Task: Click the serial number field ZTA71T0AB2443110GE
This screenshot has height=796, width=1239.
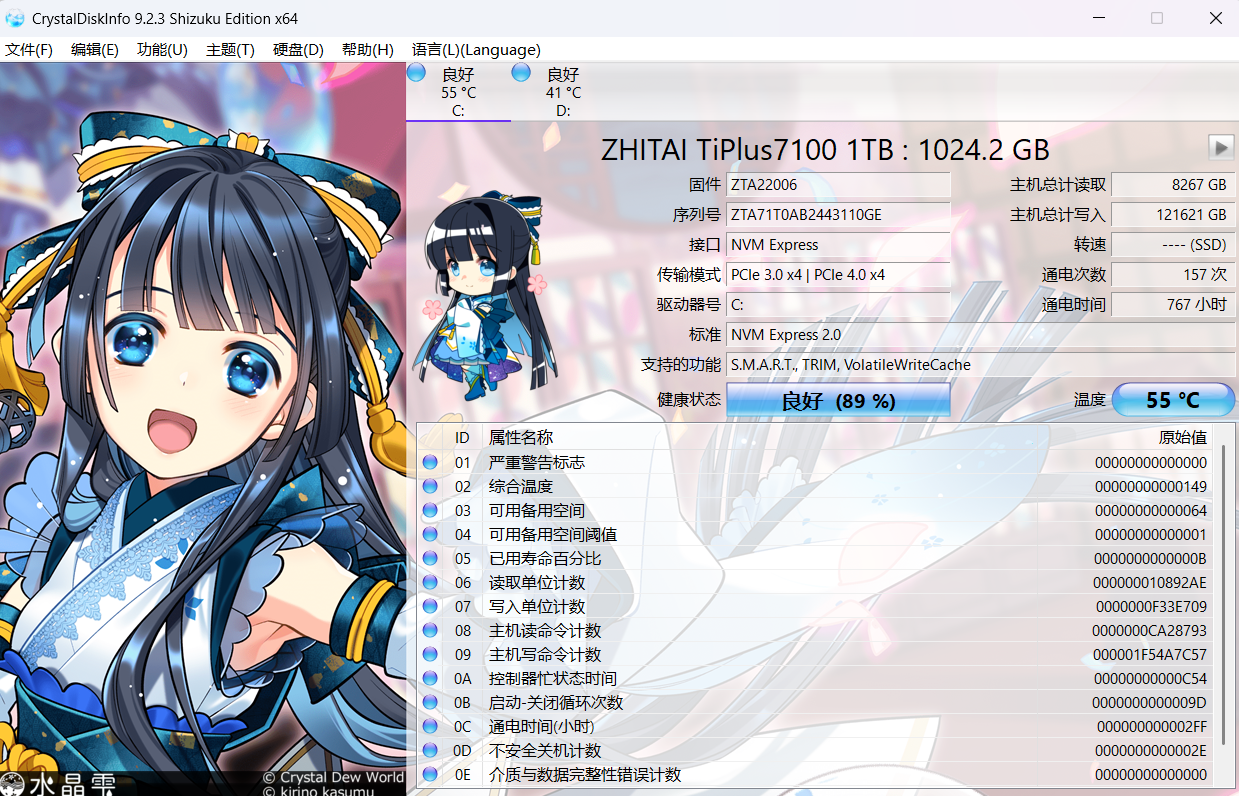Action: pos(838,215)
